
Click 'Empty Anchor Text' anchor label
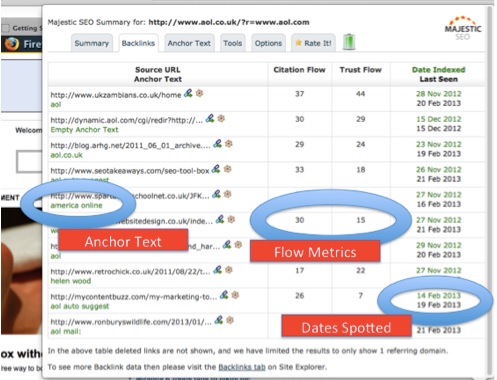point(84,130)
